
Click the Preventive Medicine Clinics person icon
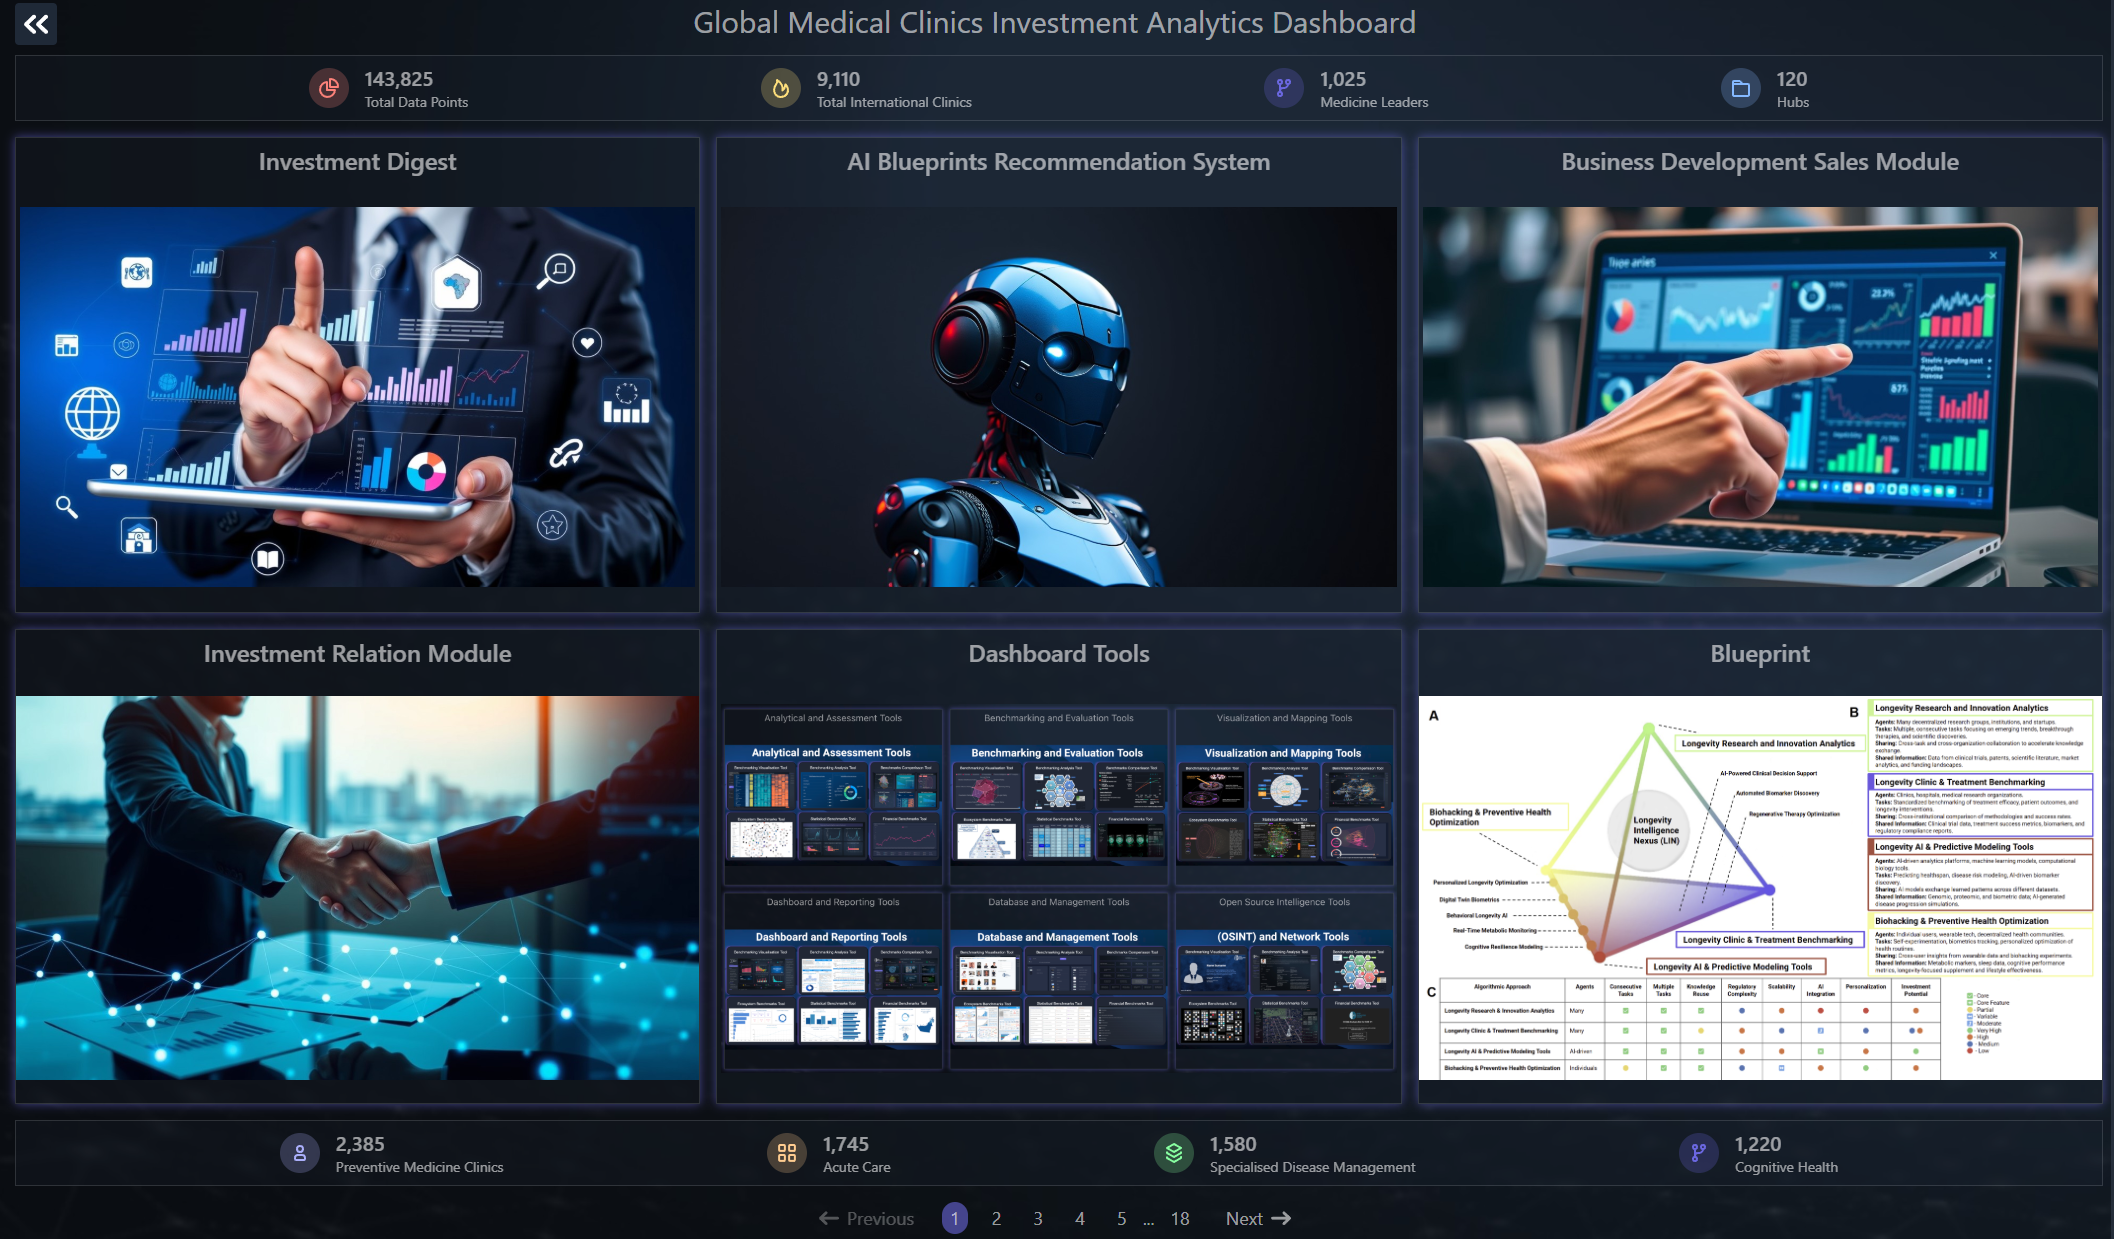[299, 1154]
